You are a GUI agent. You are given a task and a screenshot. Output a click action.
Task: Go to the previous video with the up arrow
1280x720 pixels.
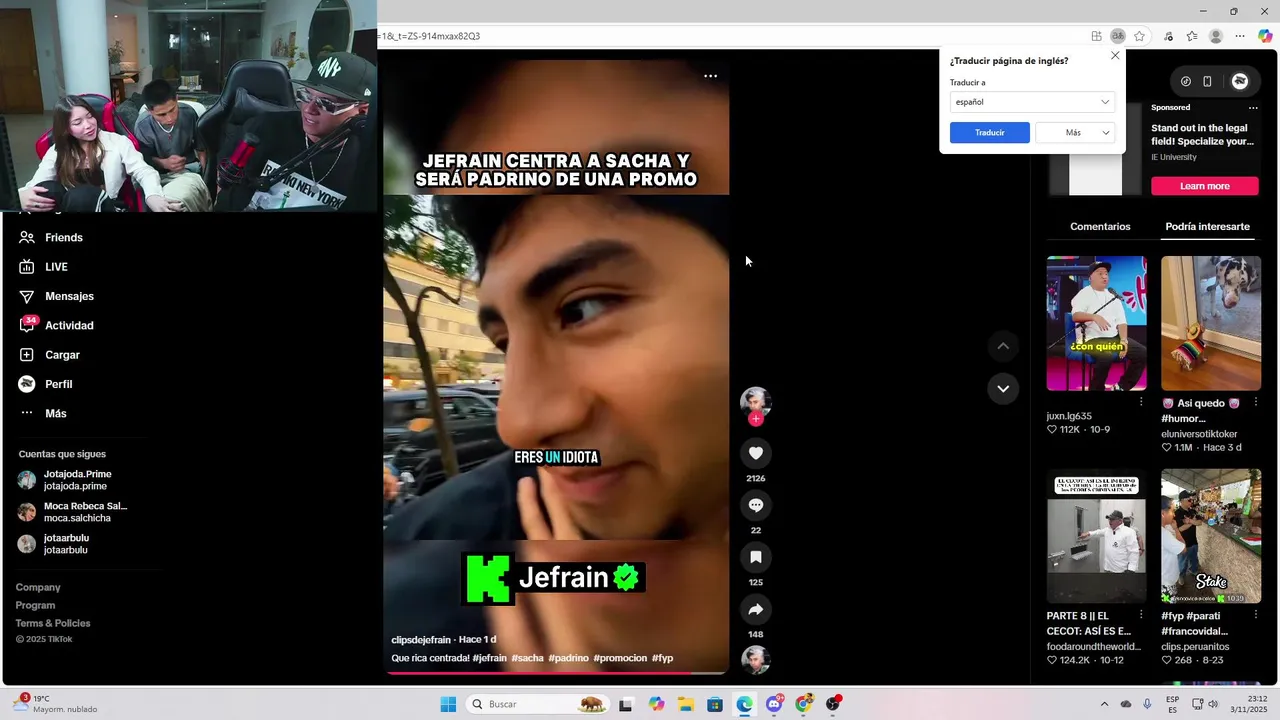(1003, 346)
